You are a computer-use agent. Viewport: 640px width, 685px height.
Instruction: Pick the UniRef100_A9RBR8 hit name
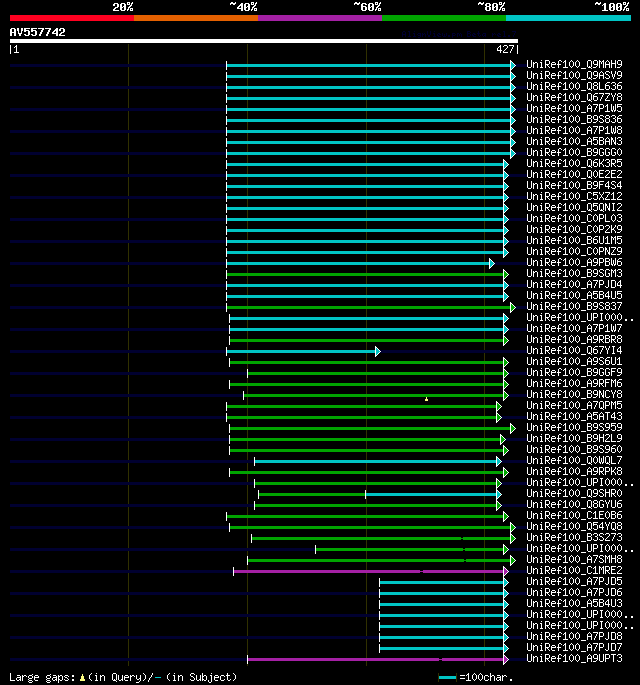(574, 339)
